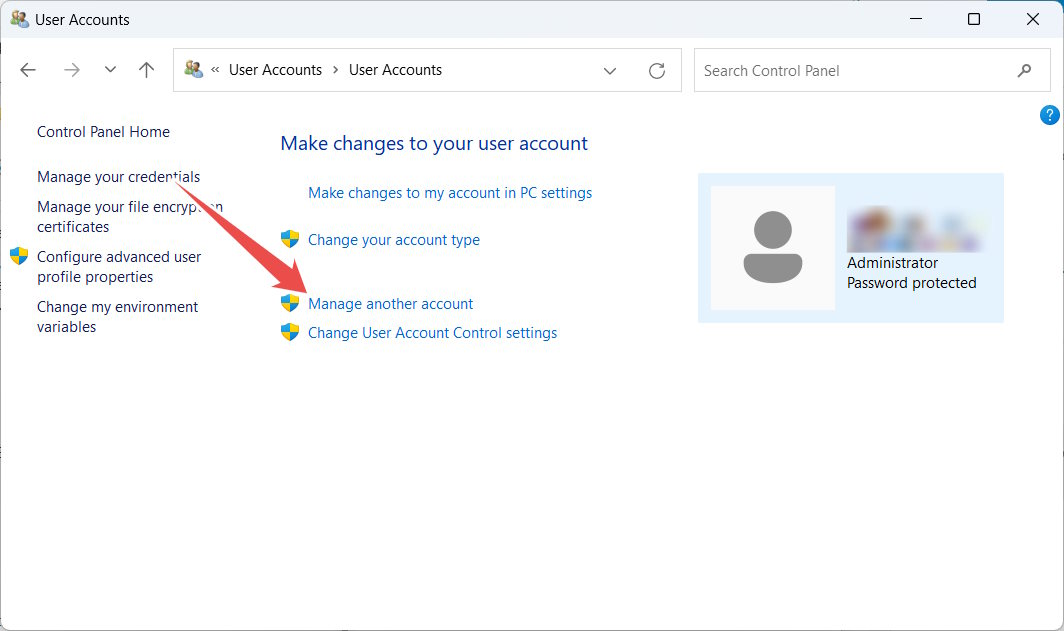Screen dimensions: 1064x631
Task: Expand the address bar breadcrumb dropdown
Action: coord(610,69)
